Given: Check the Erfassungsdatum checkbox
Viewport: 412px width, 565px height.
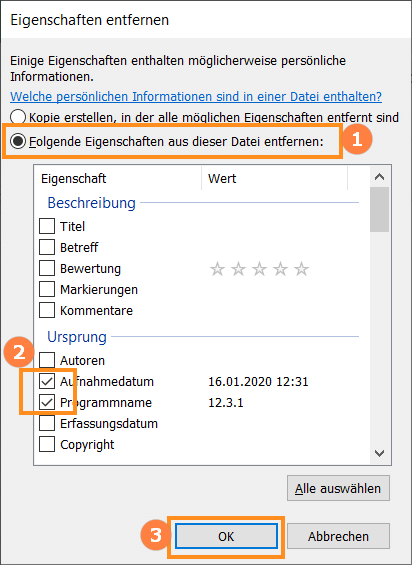Looking at the screenshot, I should (47, 423).
